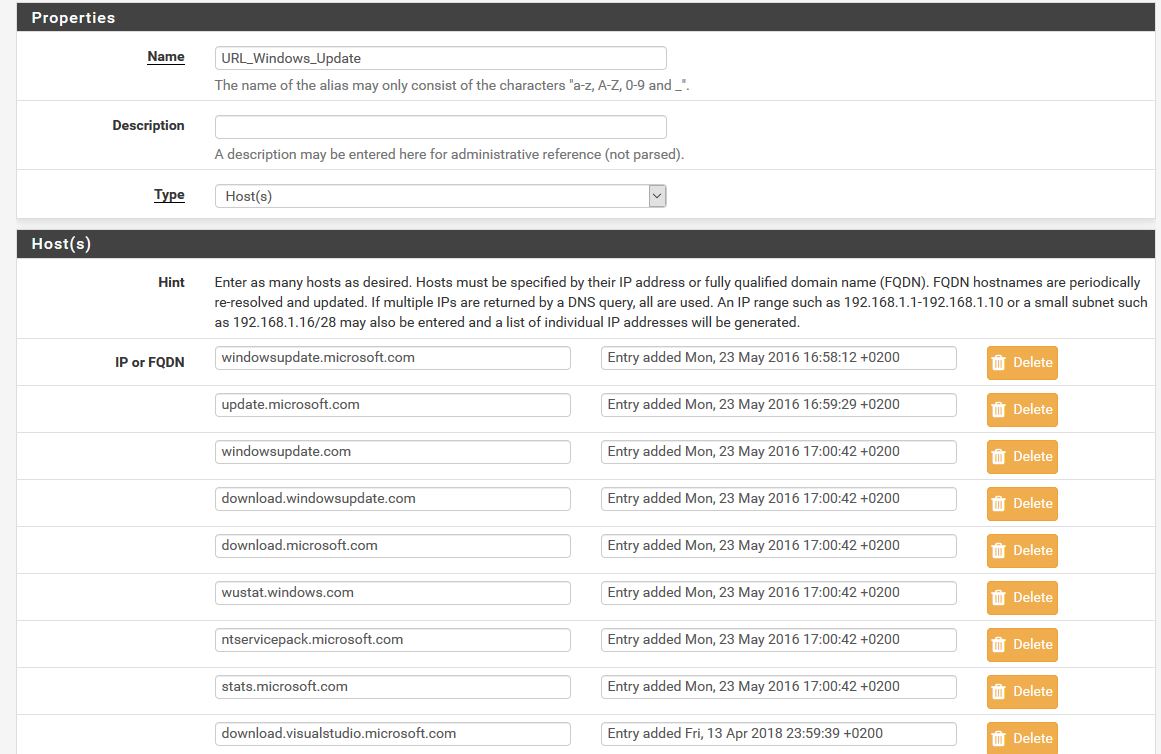Edit the stats.microsoft.com host field
The image size is (1161, 754).
[392, 687]
